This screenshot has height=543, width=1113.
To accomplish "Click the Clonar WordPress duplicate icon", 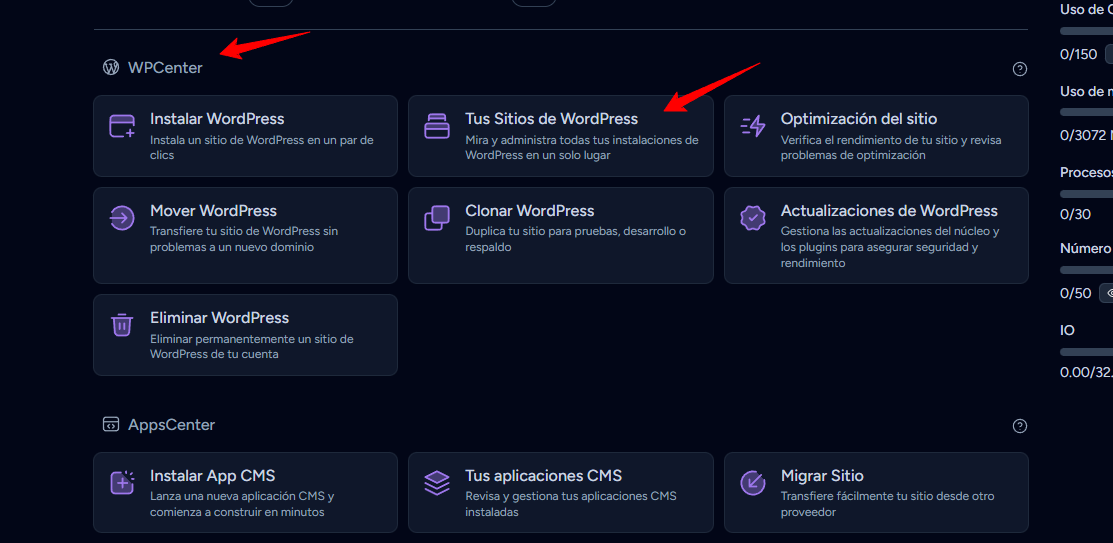I will [437, 218].
